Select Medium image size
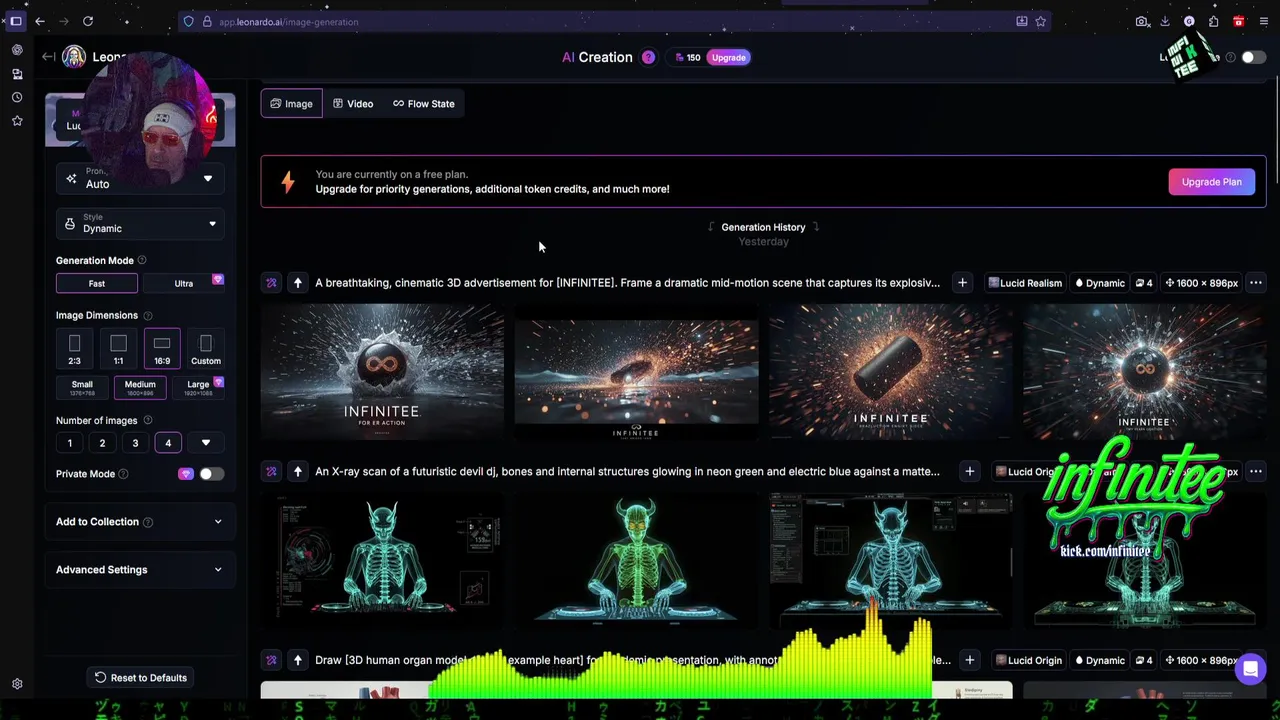Image resolution: width=1280 pixels, height=720 pixels. [x=140, y=388]
